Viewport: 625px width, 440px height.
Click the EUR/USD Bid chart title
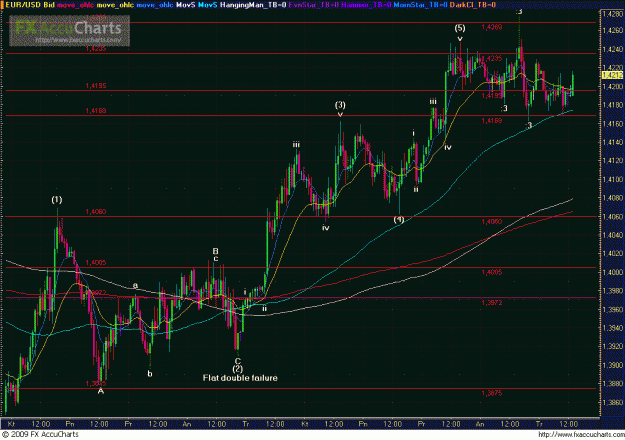click(x=29, y=5)
